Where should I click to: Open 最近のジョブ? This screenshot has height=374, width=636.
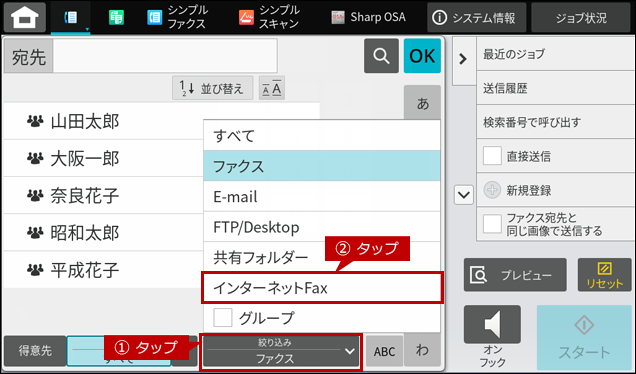(555, 54)
